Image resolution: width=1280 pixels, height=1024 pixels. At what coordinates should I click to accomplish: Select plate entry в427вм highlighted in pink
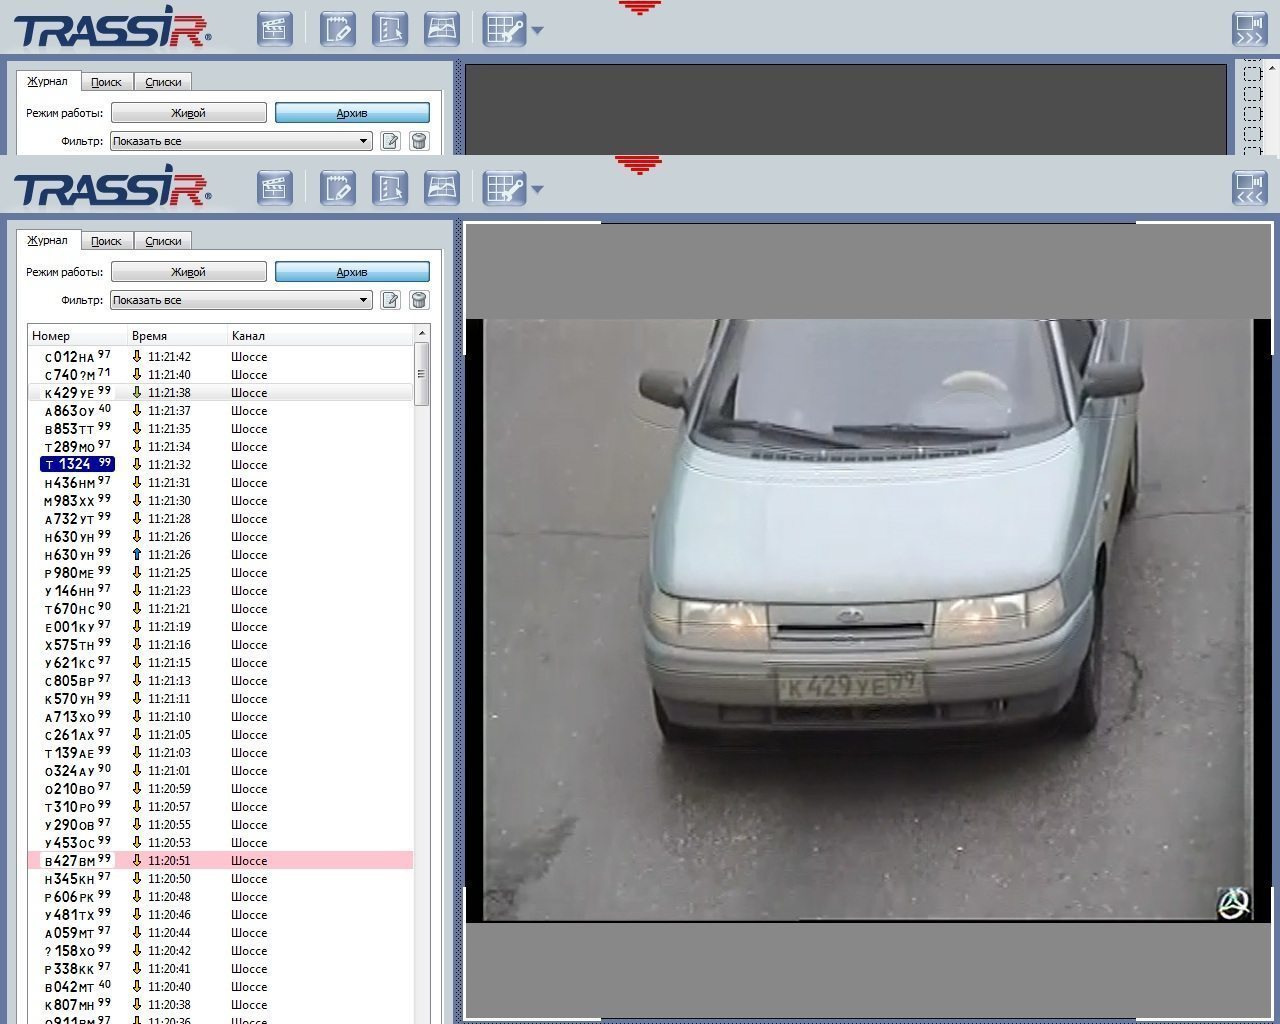pos(77,860)
